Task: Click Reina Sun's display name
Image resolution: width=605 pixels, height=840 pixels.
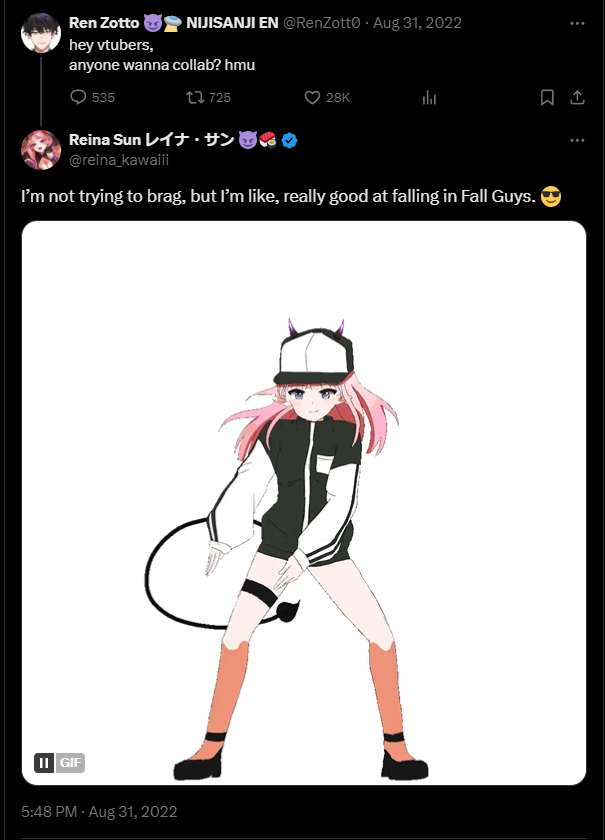Action: [152, 140]
